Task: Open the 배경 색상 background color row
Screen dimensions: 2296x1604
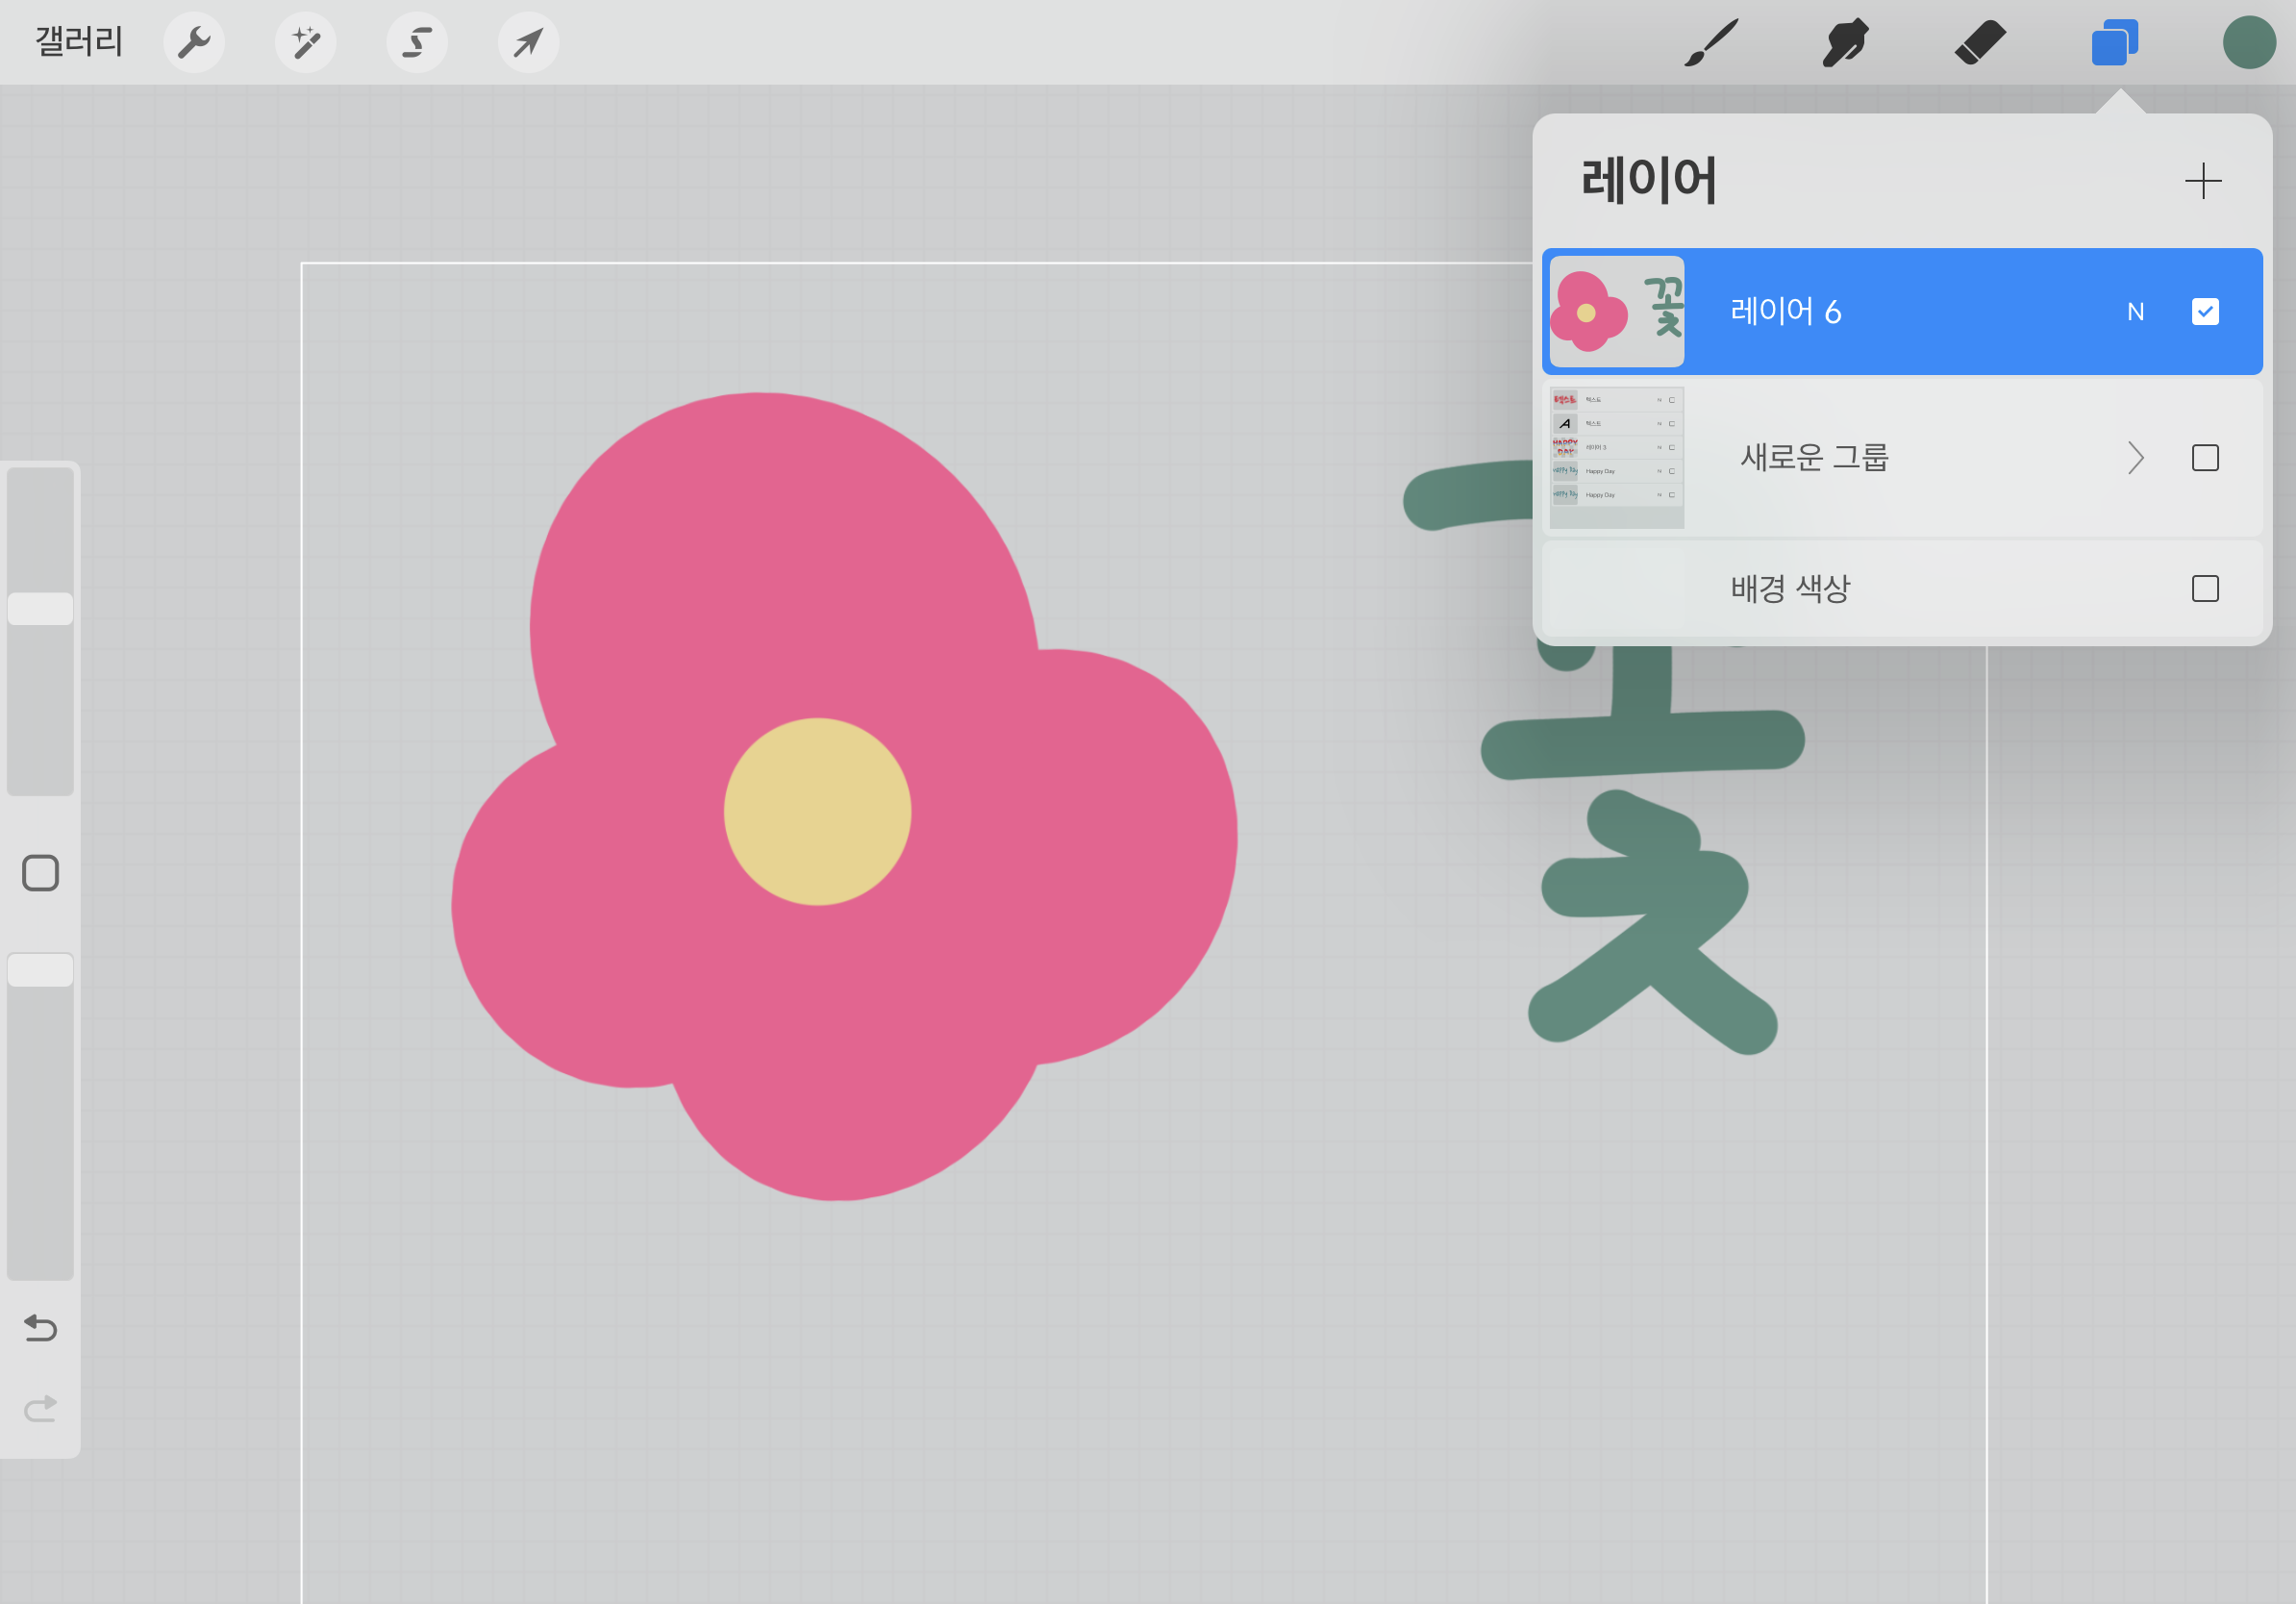Action: pyautogui.click(x=1902, y=588)
